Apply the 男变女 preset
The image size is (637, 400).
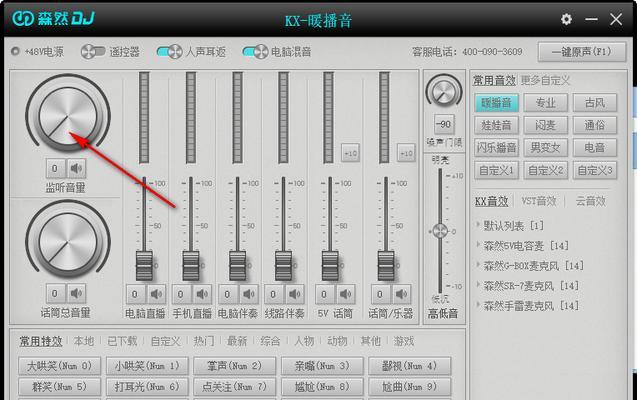pyautogui.click(x=545, y=148)
